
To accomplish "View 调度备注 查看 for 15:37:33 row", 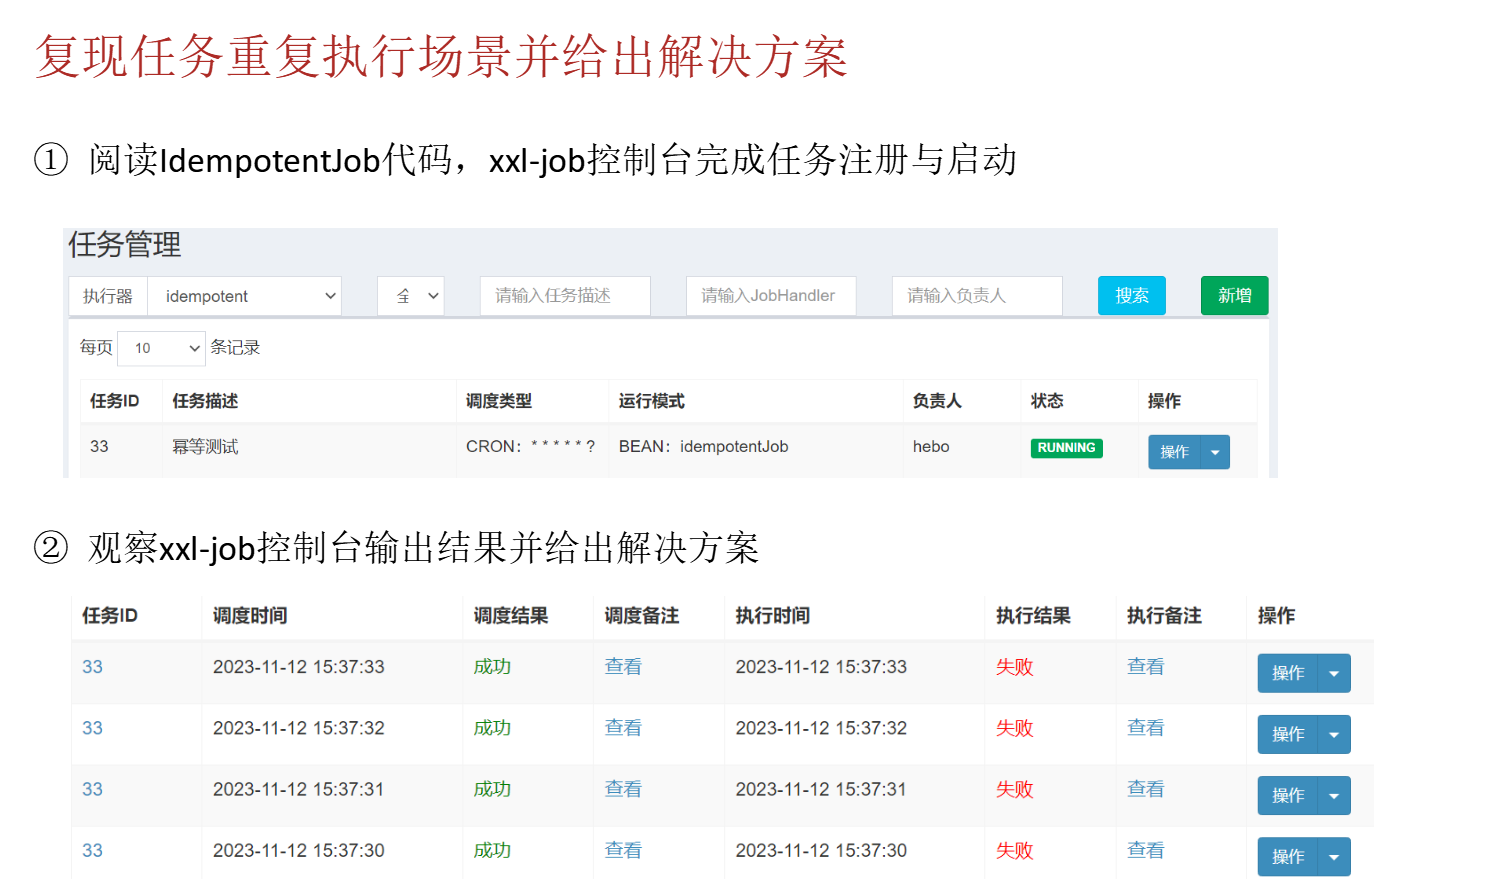I will [x=623, y=667].
